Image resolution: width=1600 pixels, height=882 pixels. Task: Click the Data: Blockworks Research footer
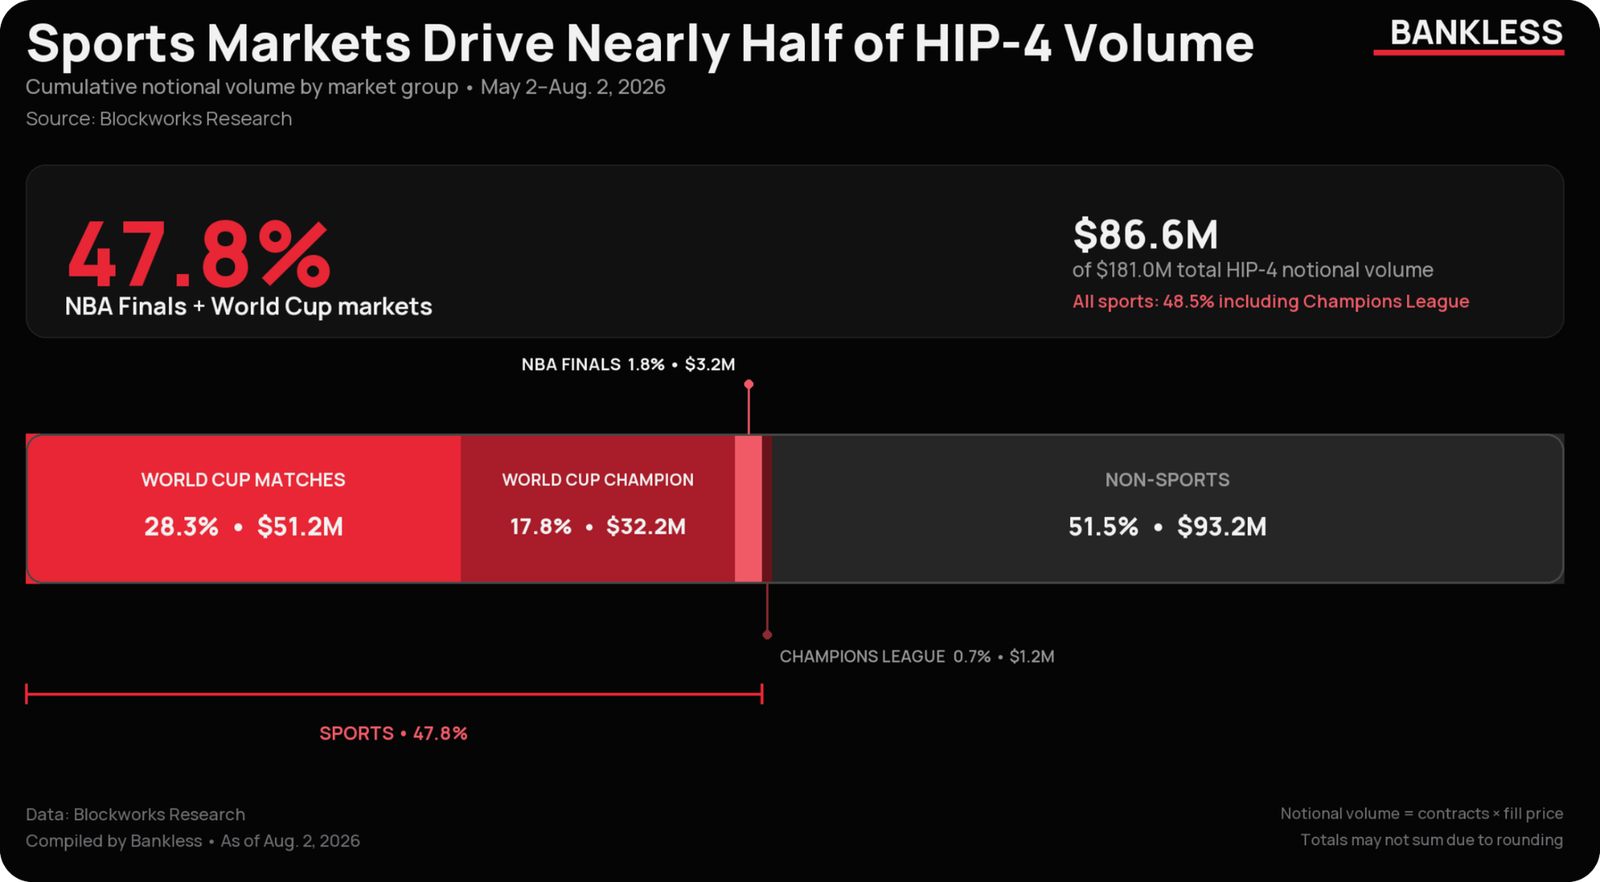[135, 814]
